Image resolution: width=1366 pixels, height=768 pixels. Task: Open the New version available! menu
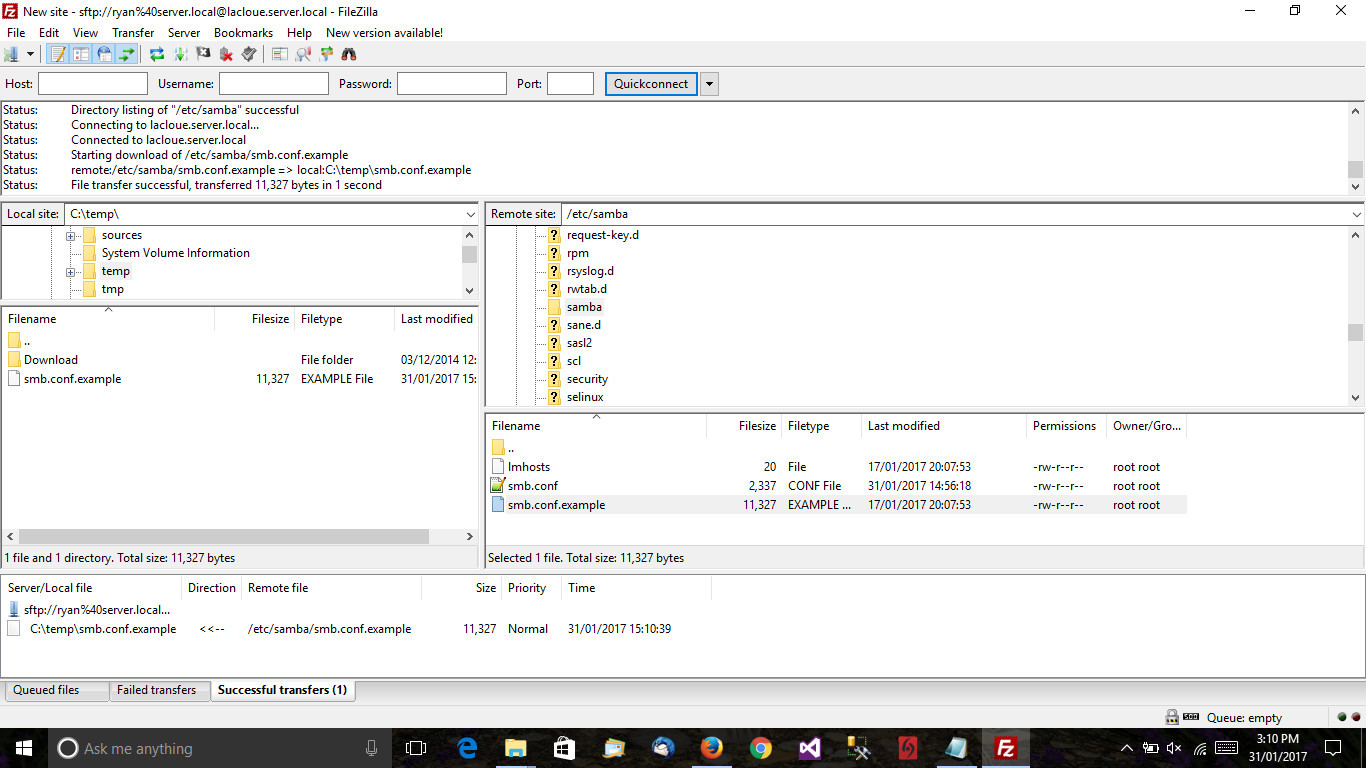(384, 33)
